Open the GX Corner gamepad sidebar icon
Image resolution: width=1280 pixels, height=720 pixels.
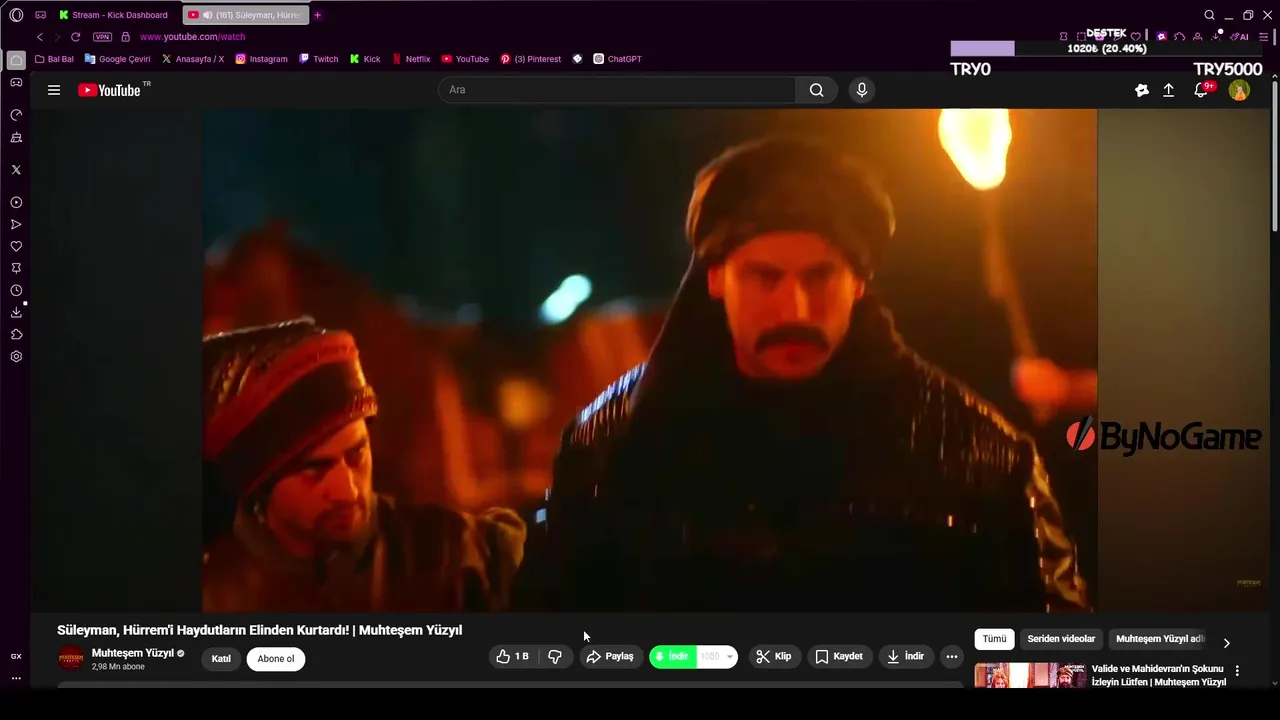coord(16,83)
